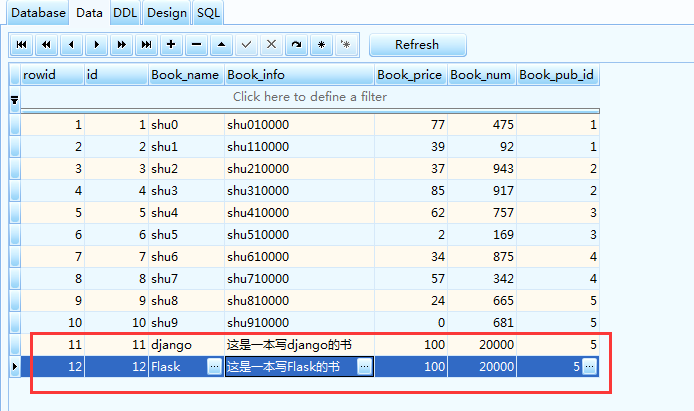Click the refresh data arrow icon
The image size is (694, 411).
pyautogui.click(x=297, y=45)
